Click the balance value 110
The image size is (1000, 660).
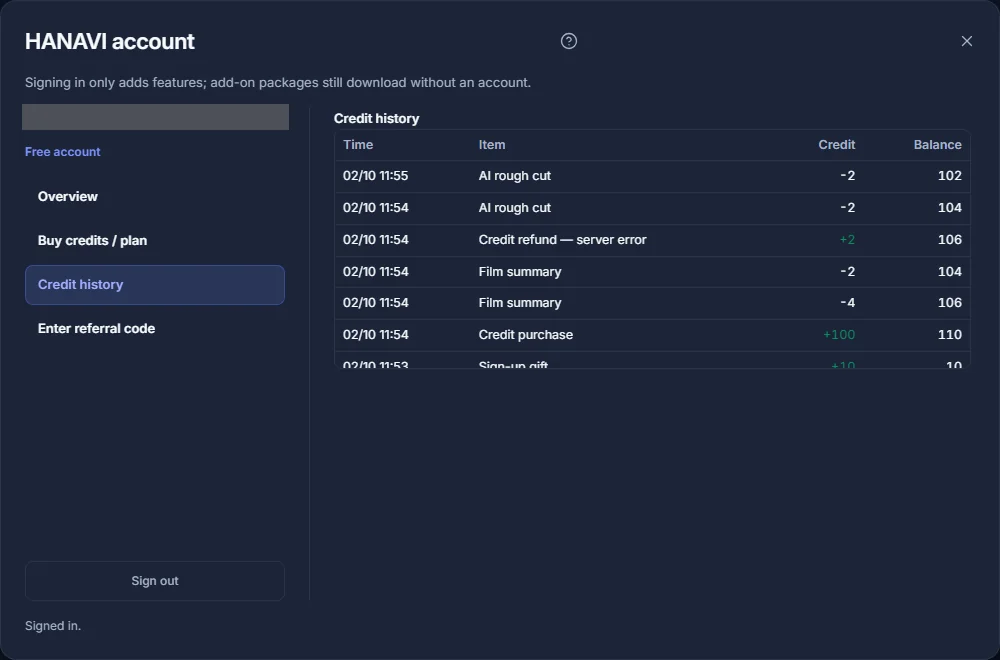point(950,335)
